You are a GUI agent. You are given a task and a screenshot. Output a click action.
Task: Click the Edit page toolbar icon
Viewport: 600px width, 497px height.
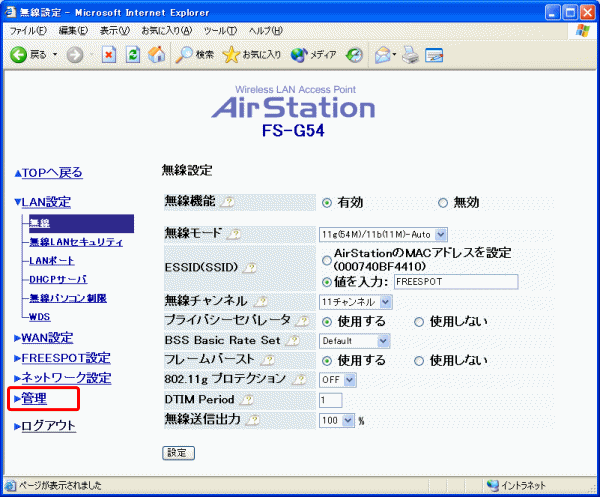tap(434, 55)
